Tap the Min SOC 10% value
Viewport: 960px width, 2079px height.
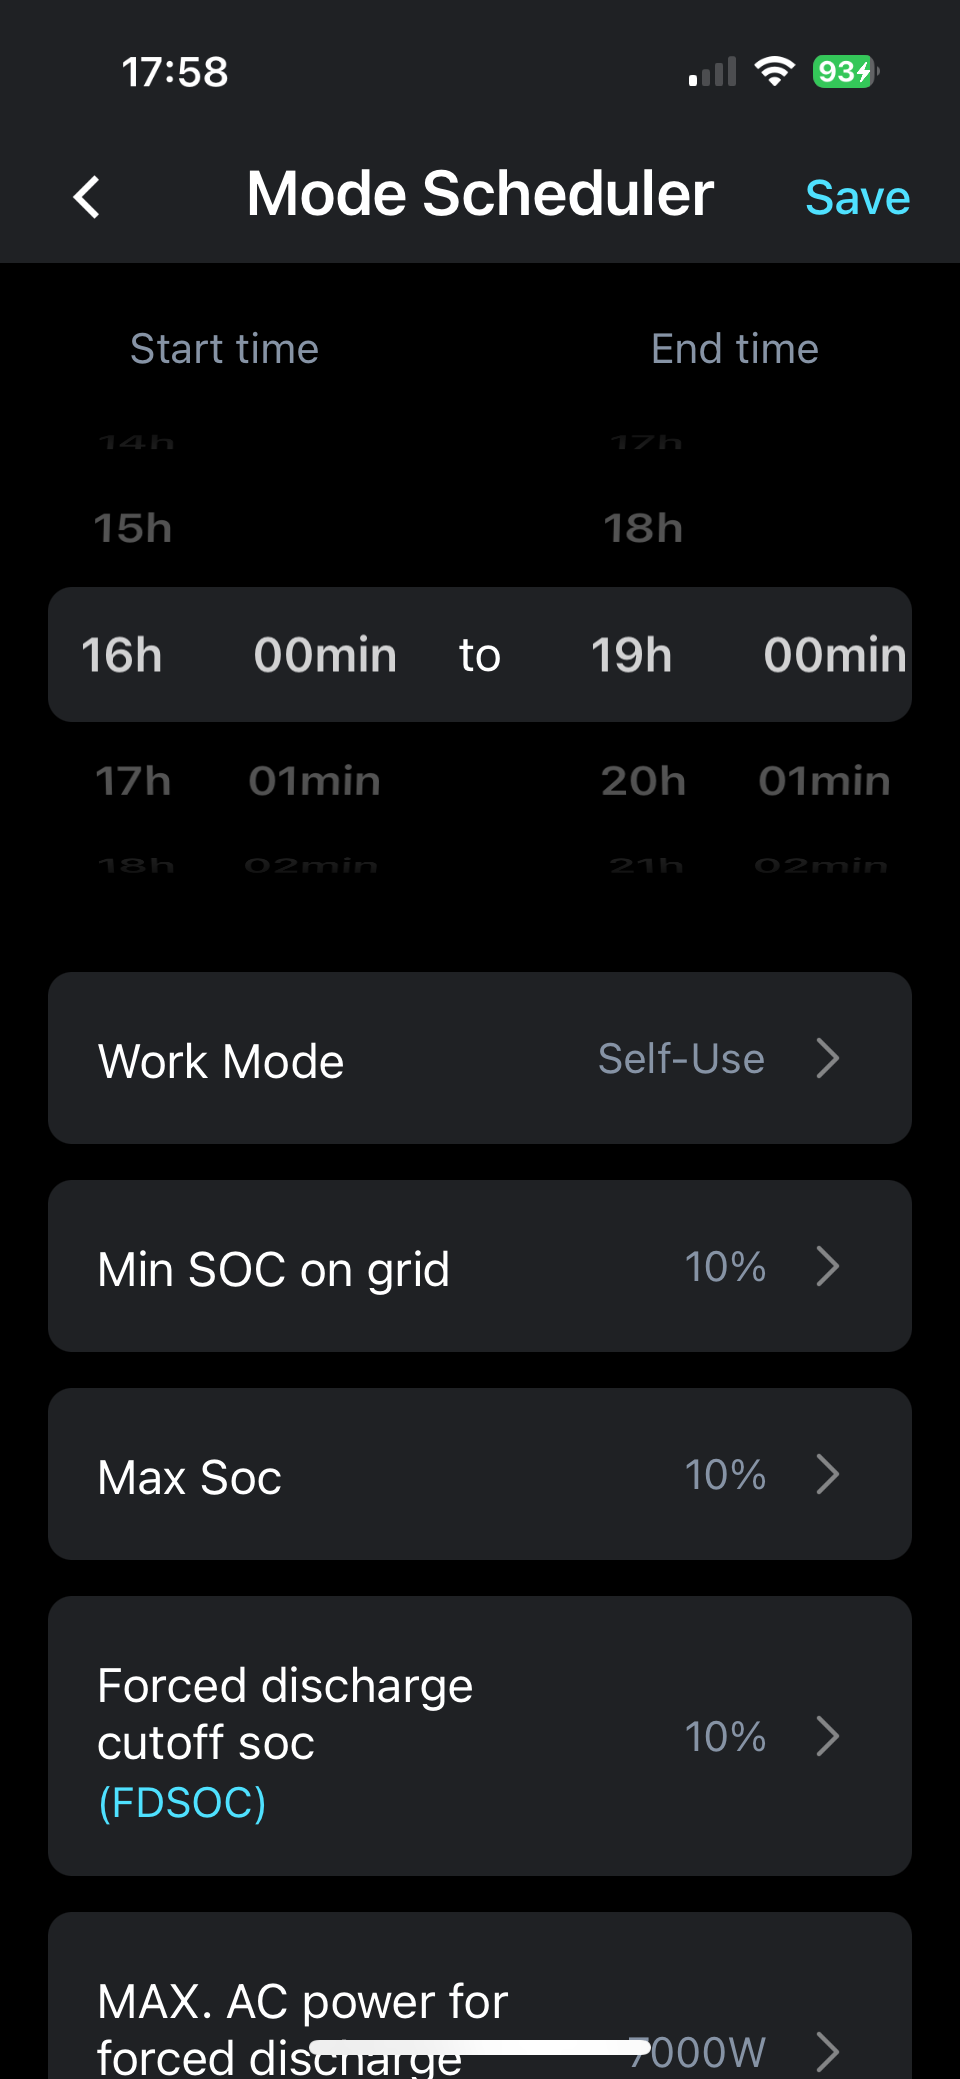coord(725,1267)
